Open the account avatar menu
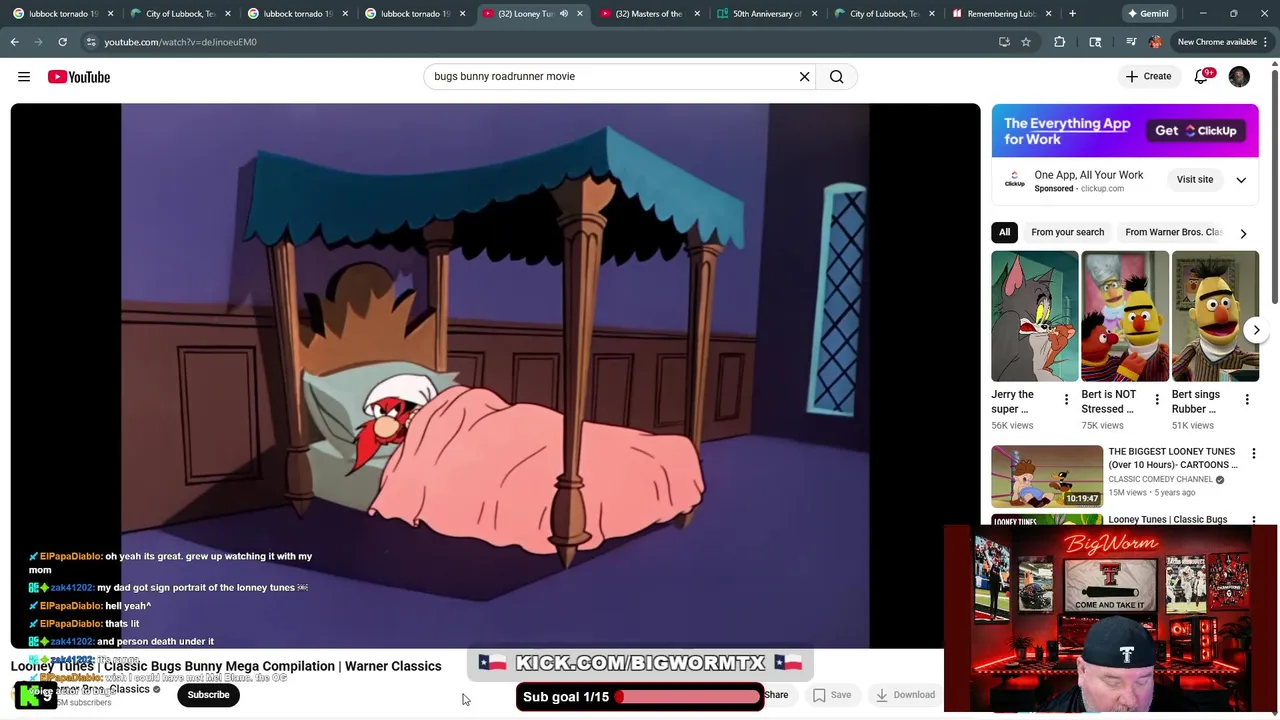Image resolution: width=1280 pixels, height=720 pixels. click(1239, 77)
